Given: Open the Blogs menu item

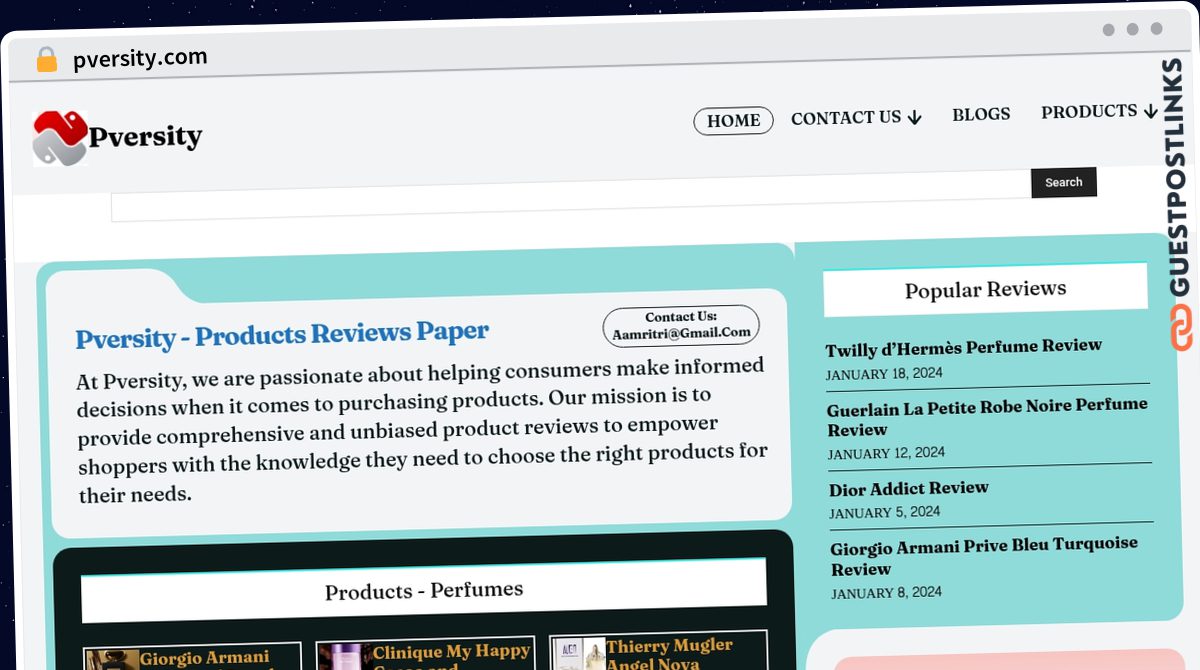Looking at the screenshot, I should (981, 114).
